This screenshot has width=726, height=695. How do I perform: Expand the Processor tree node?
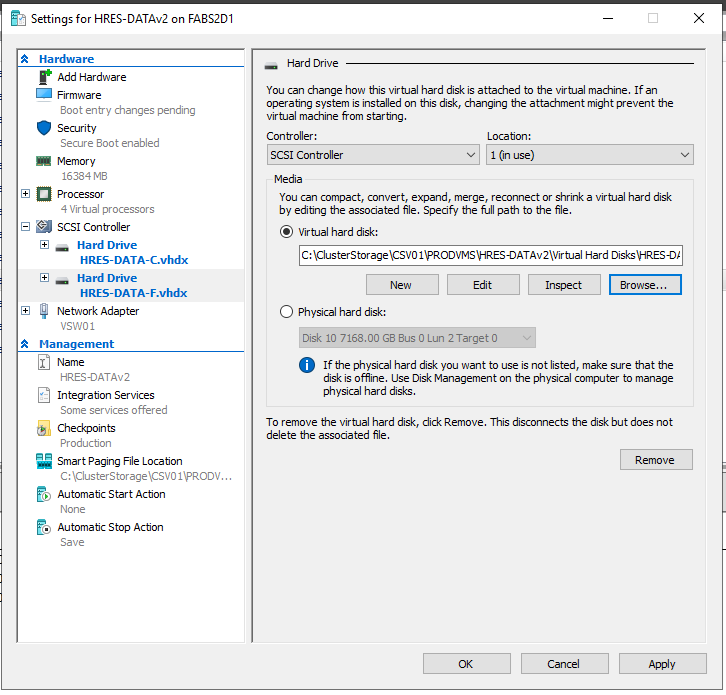pos(26,194)
